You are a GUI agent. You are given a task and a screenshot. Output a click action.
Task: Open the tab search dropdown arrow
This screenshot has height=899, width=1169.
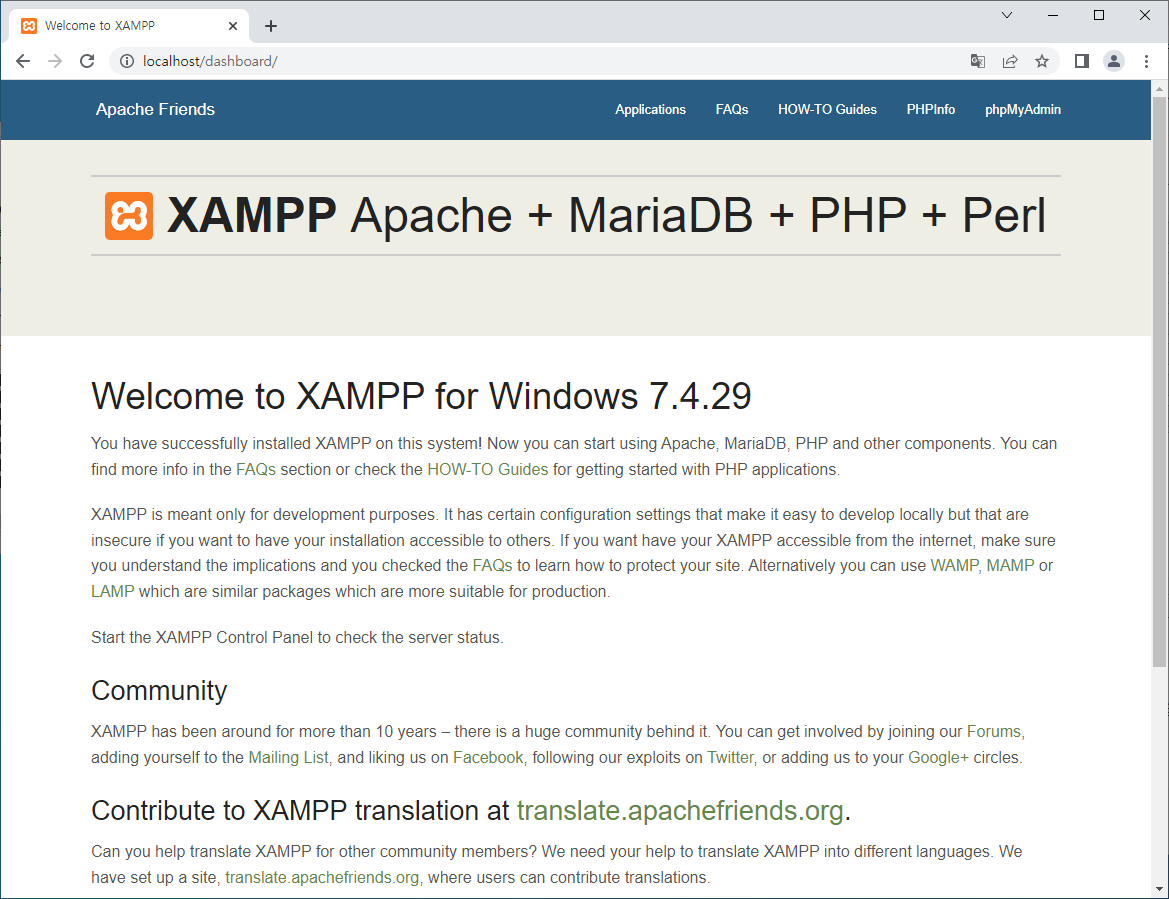(1006, 15)
